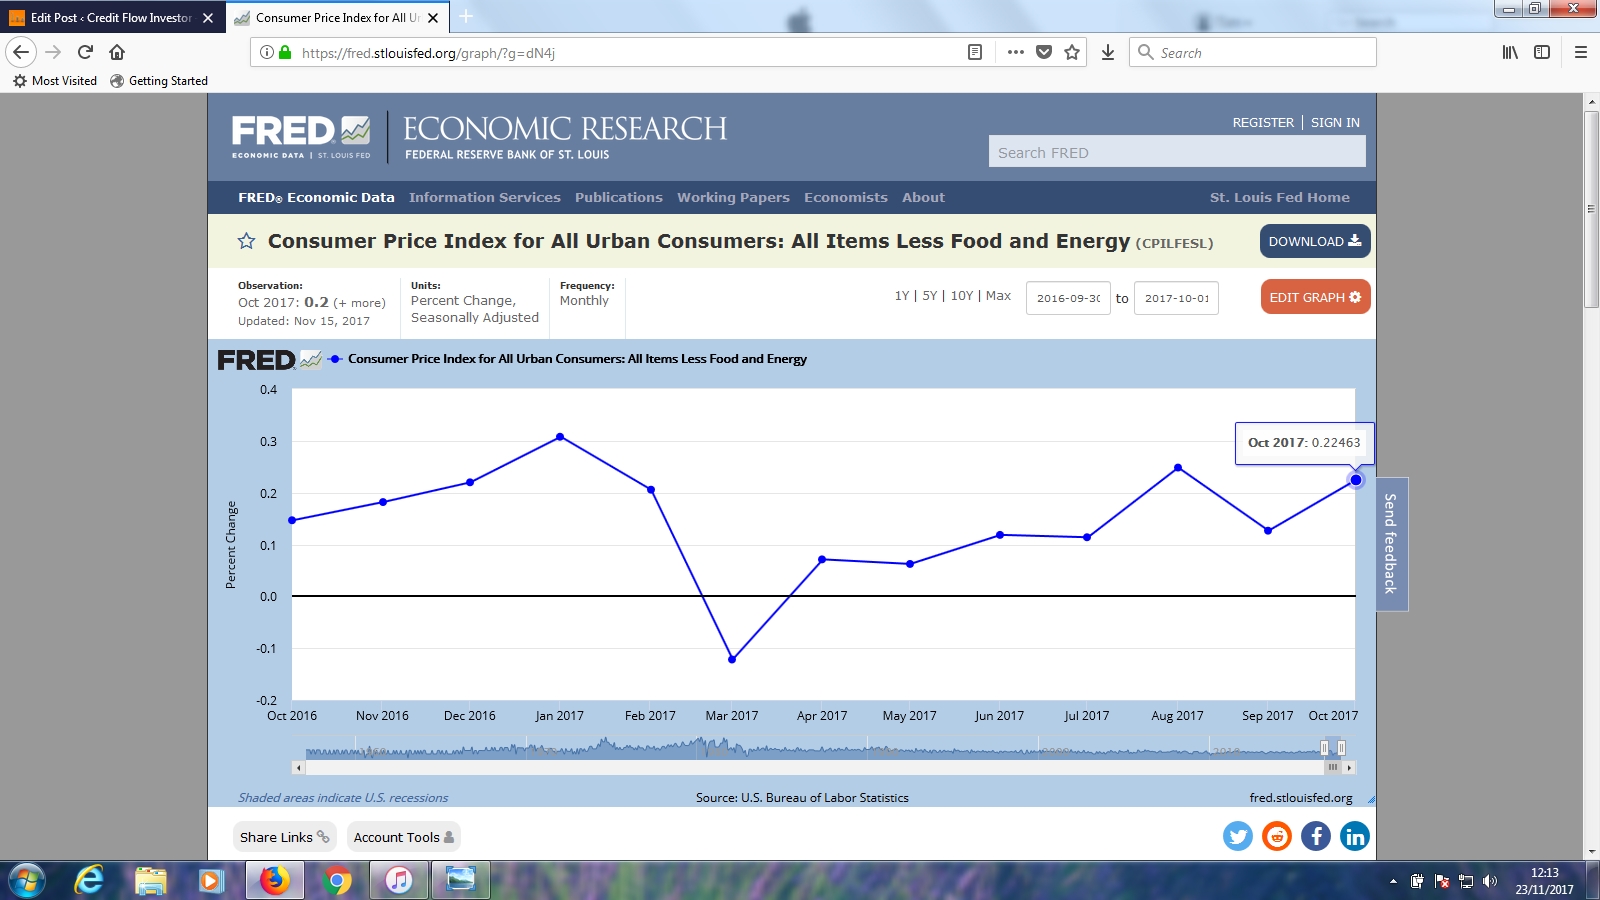Open the Publications menu item
1600x900 pixels.
(618, 198)
